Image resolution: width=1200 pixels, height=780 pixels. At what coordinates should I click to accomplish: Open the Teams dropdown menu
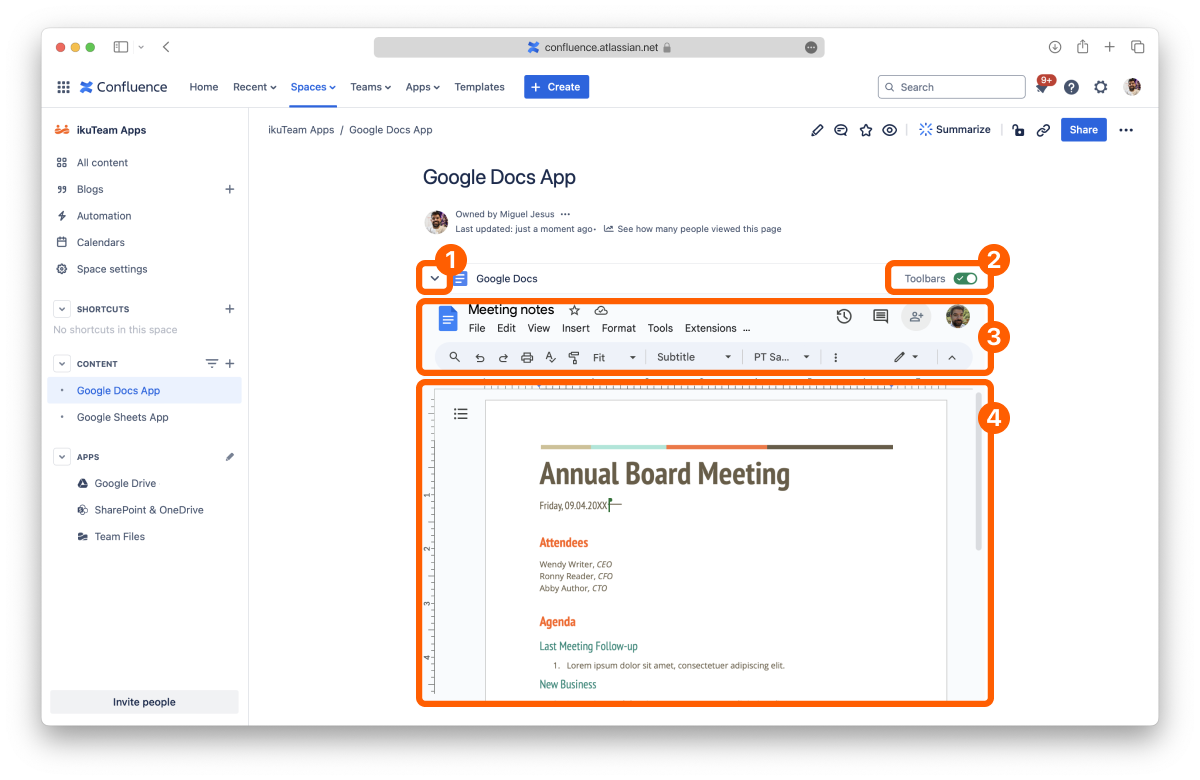tap(370, 87)
